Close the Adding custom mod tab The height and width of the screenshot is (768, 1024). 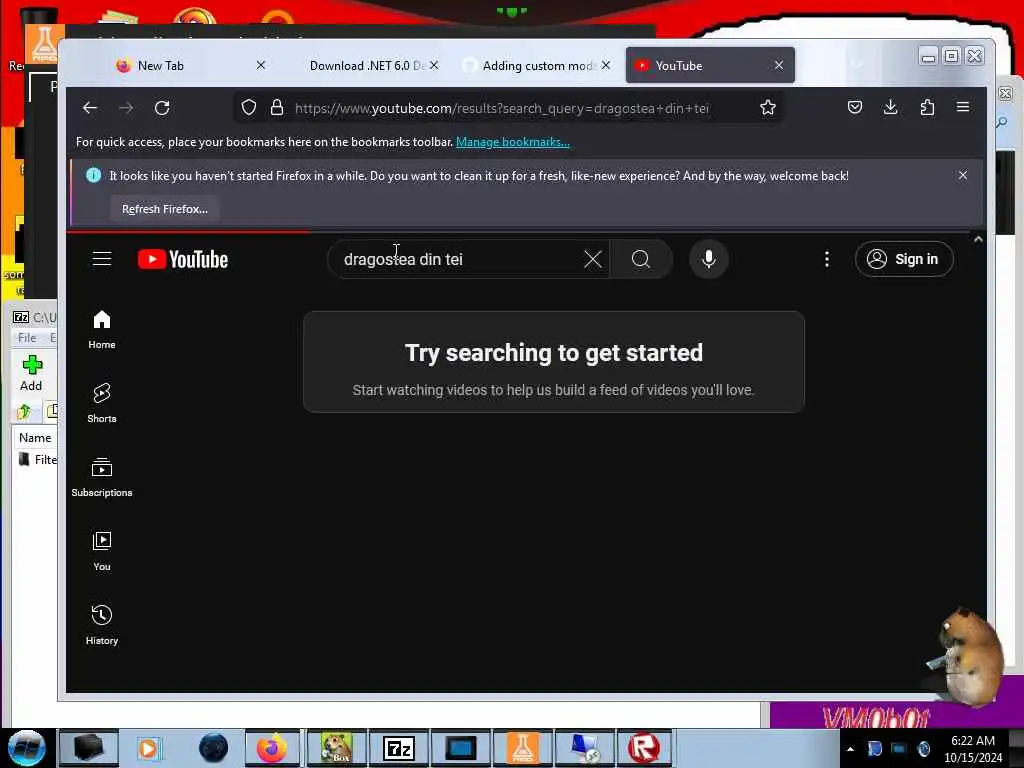[606, 65]
